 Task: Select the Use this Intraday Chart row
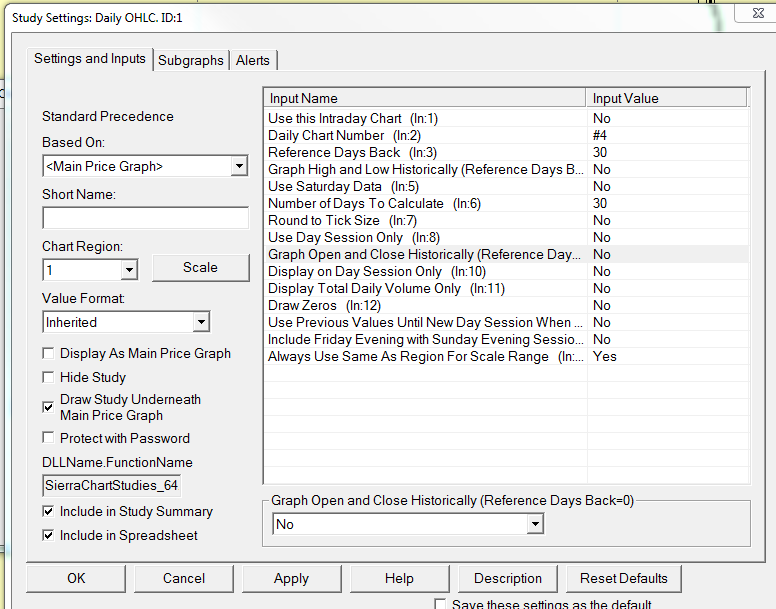pyautogui.click(x=507, y=119)
